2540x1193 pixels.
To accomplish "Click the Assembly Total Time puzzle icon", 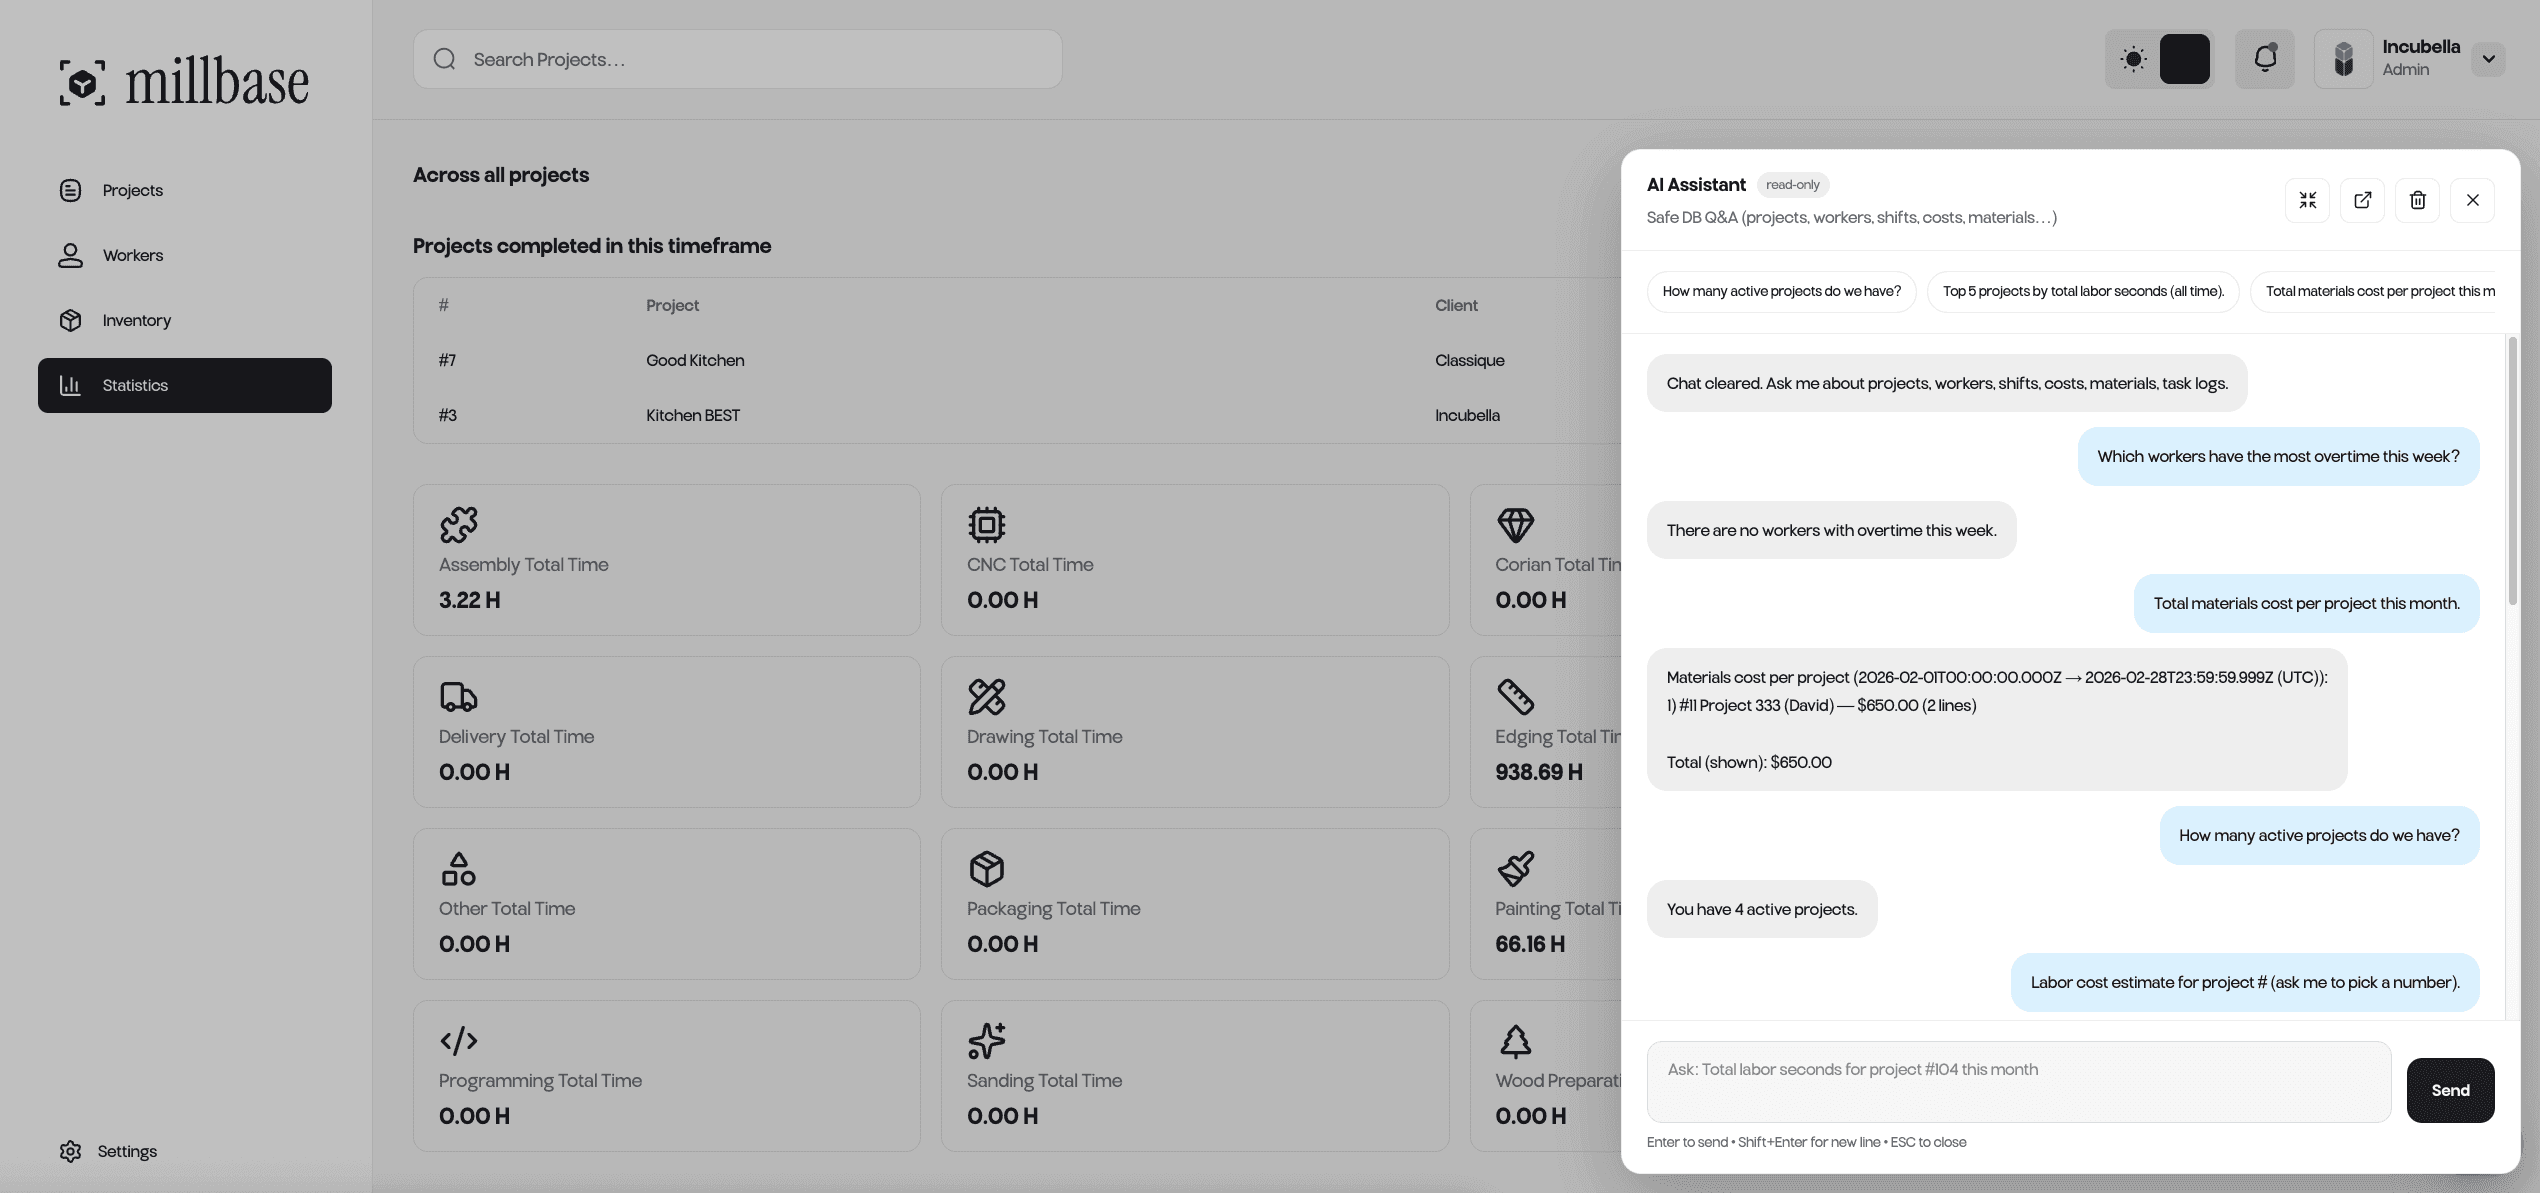I will point(459,524).
